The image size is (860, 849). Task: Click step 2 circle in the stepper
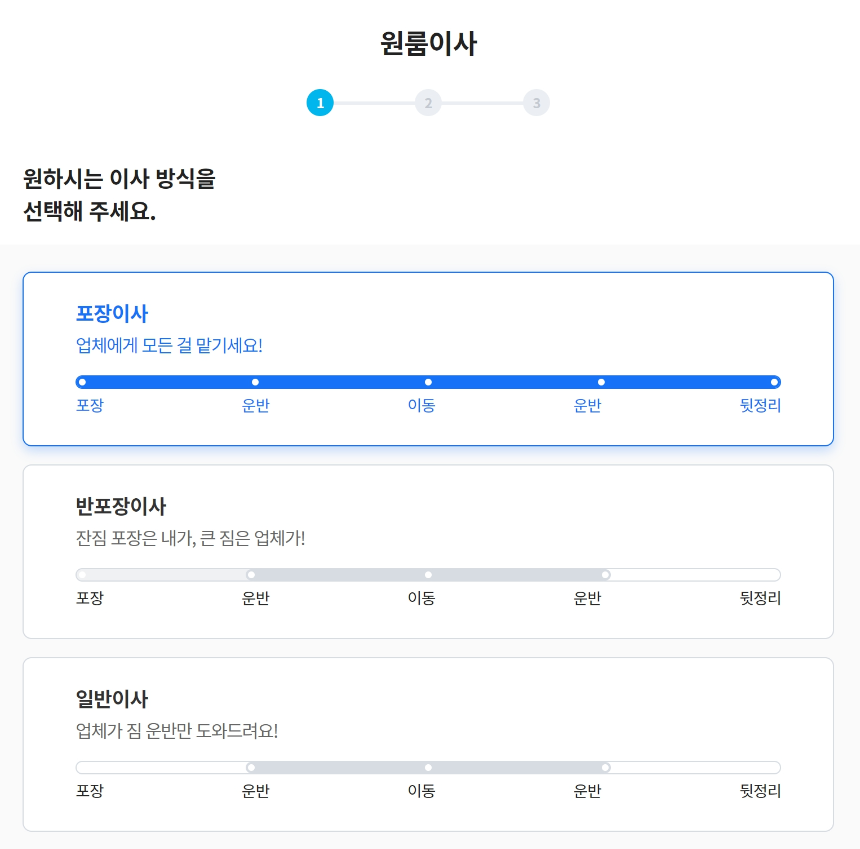pyautogui.click(x=428, y=102)
